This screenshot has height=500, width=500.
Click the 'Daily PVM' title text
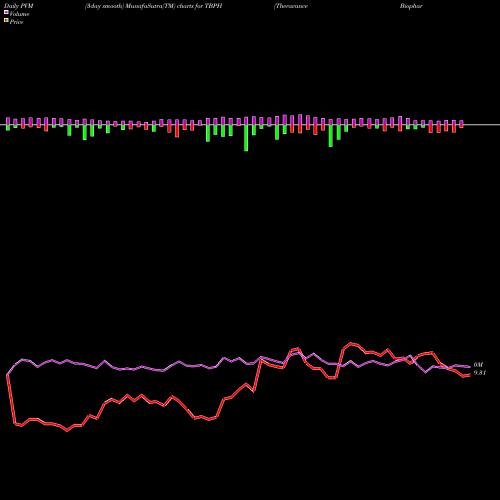(19, 6)
